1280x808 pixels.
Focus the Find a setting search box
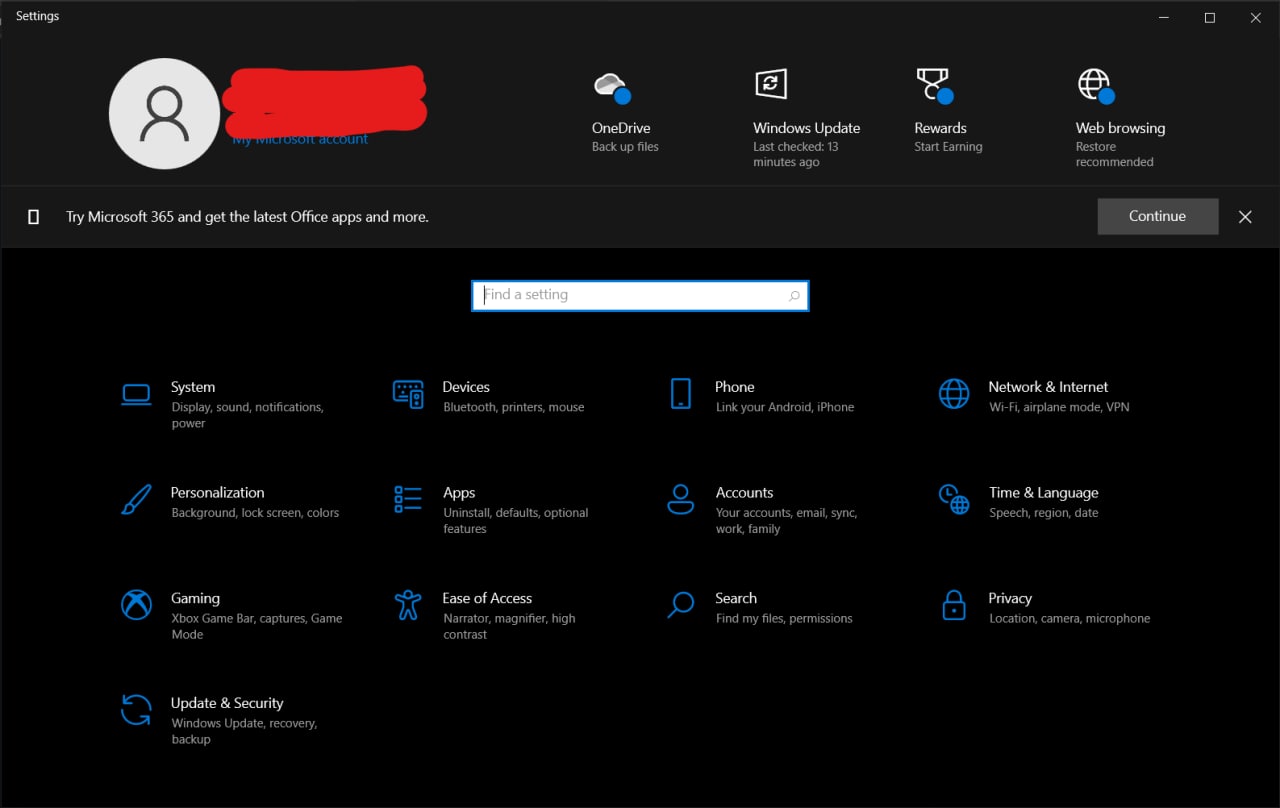[x=640, y=295]
